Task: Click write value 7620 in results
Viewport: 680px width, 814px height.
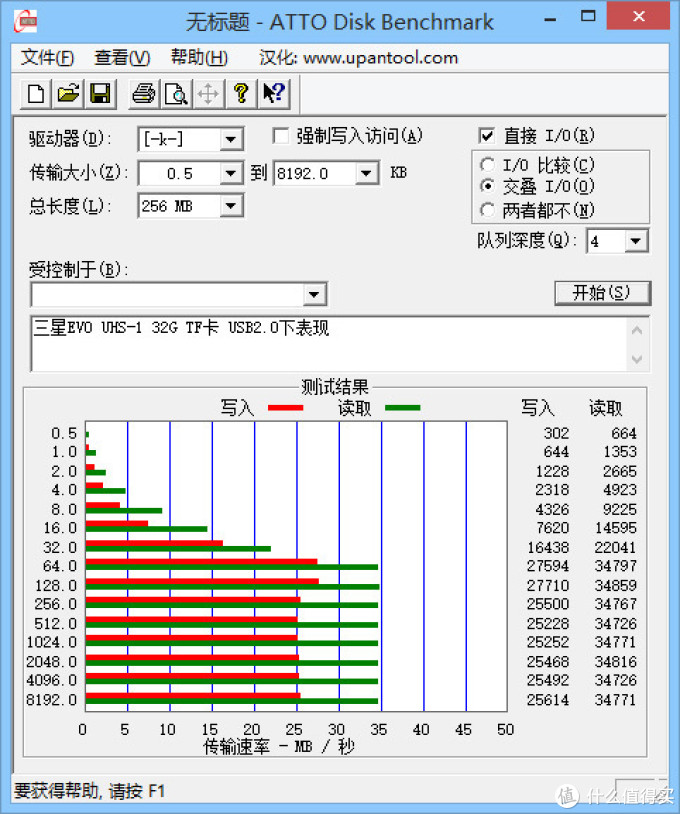Action: pos(552,528)
